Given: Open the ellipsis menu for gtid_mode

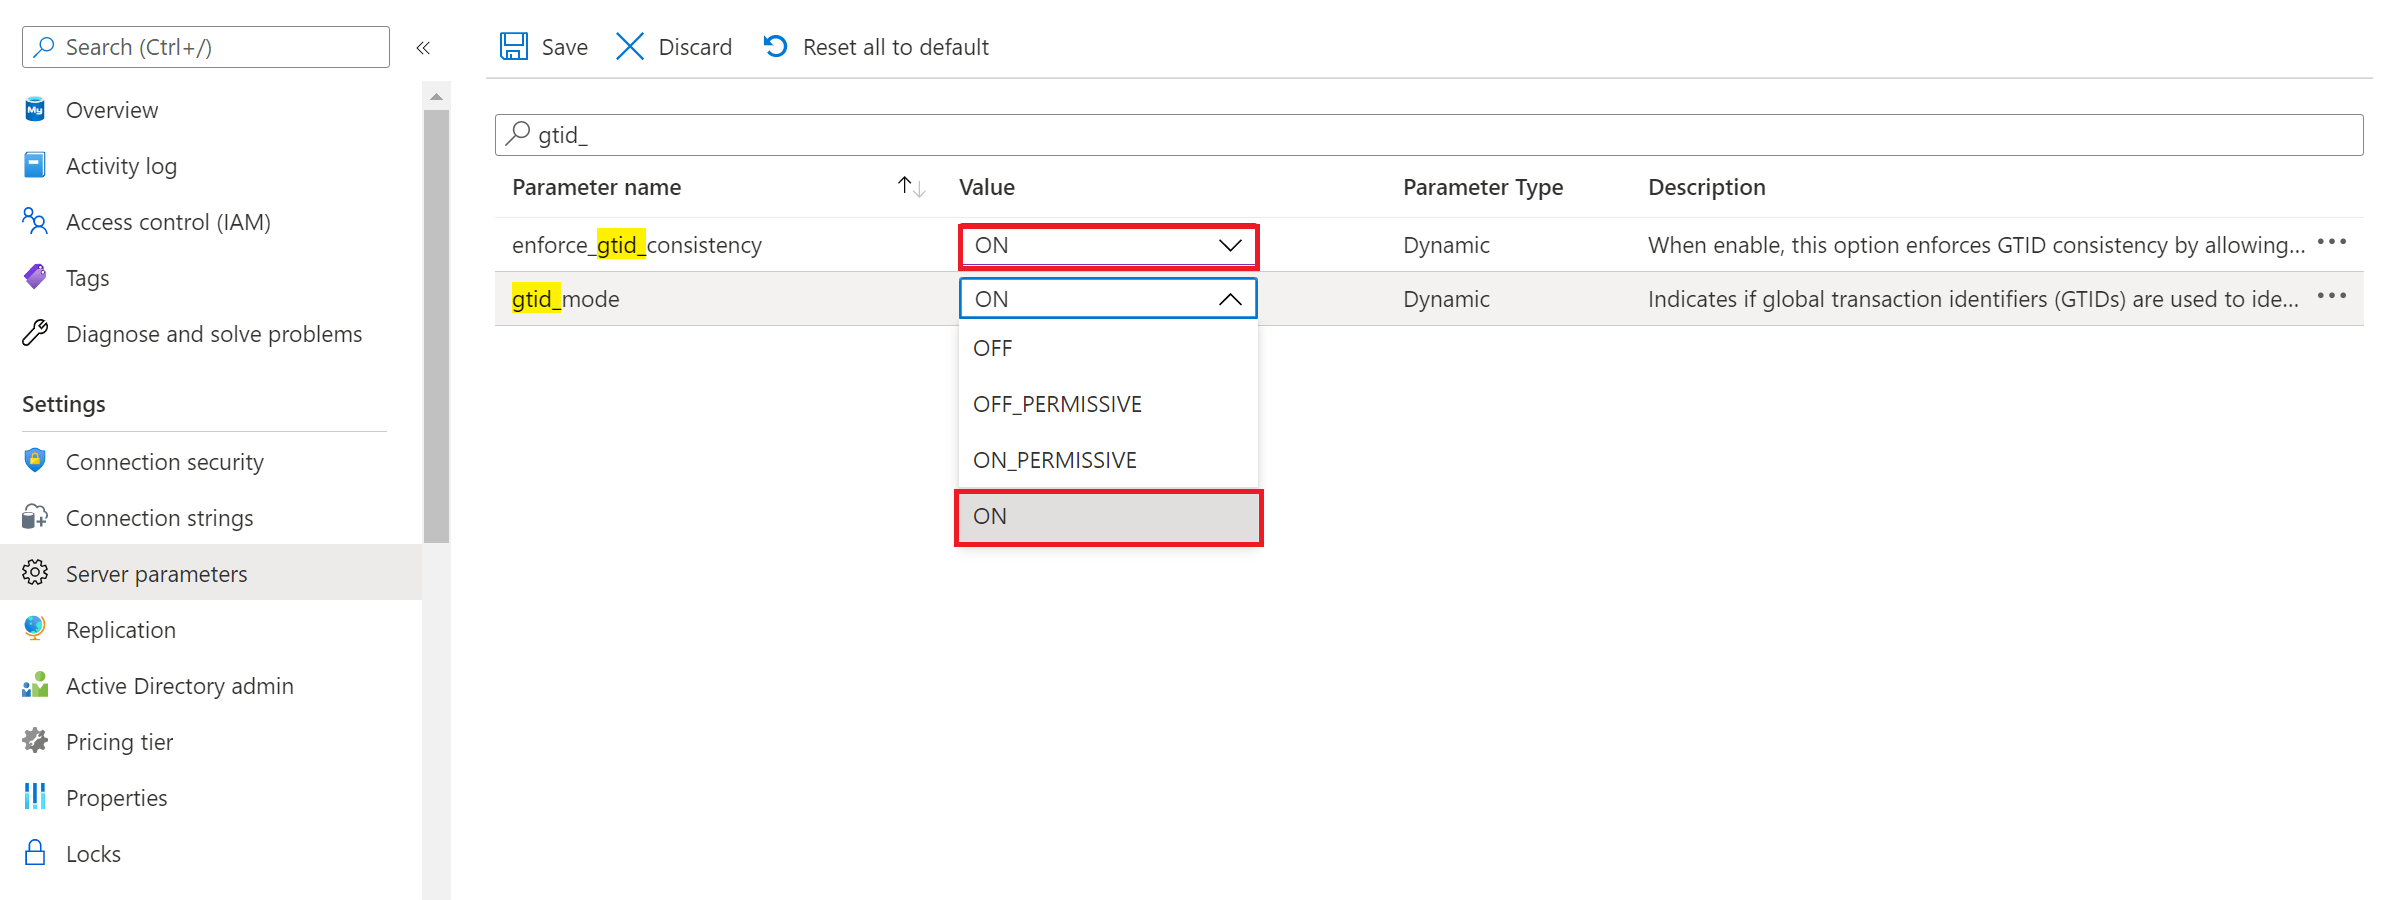Looking at the screenshot, I should point(2331,295).
